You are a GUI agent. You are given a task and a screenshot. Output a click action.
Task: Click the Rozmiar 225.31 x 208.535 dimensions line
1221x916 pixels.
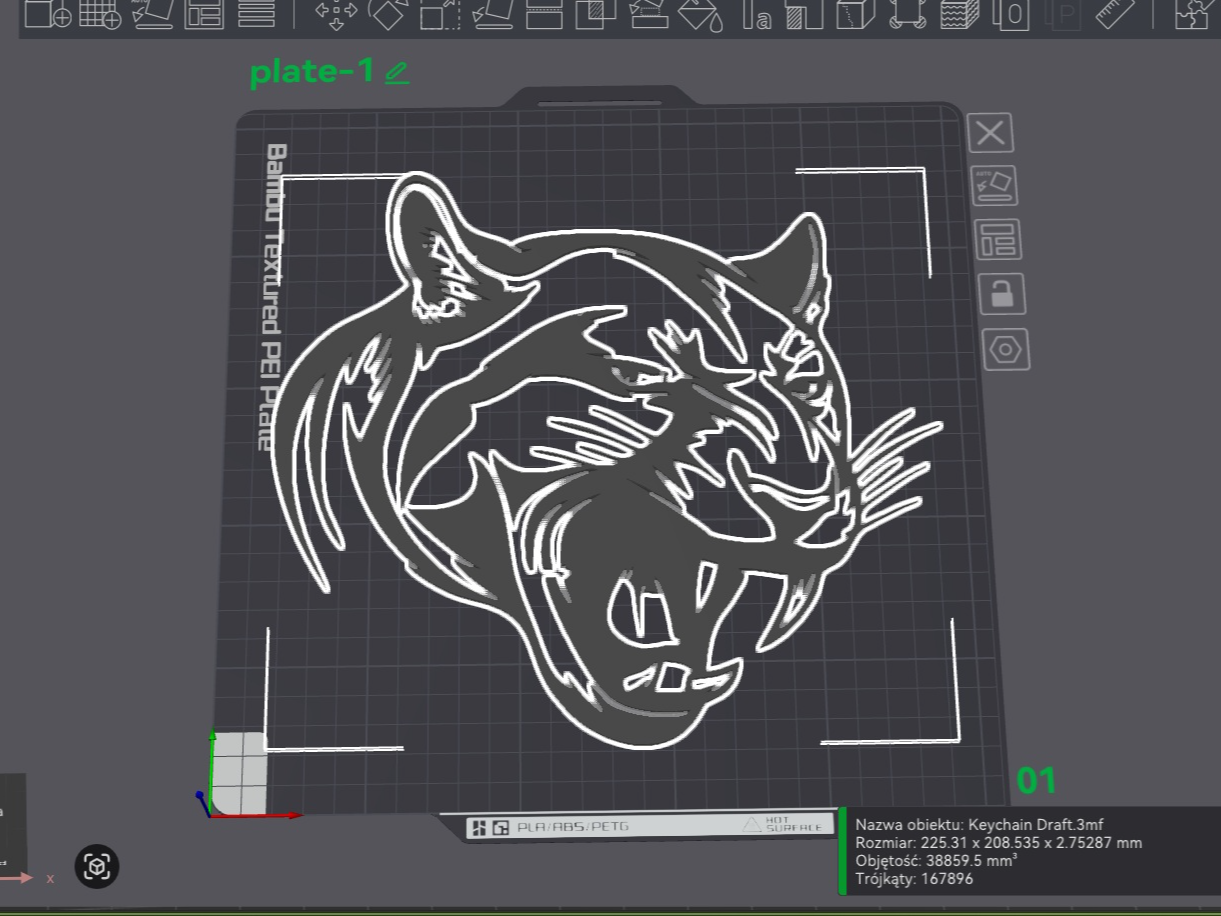pos(998,843)
